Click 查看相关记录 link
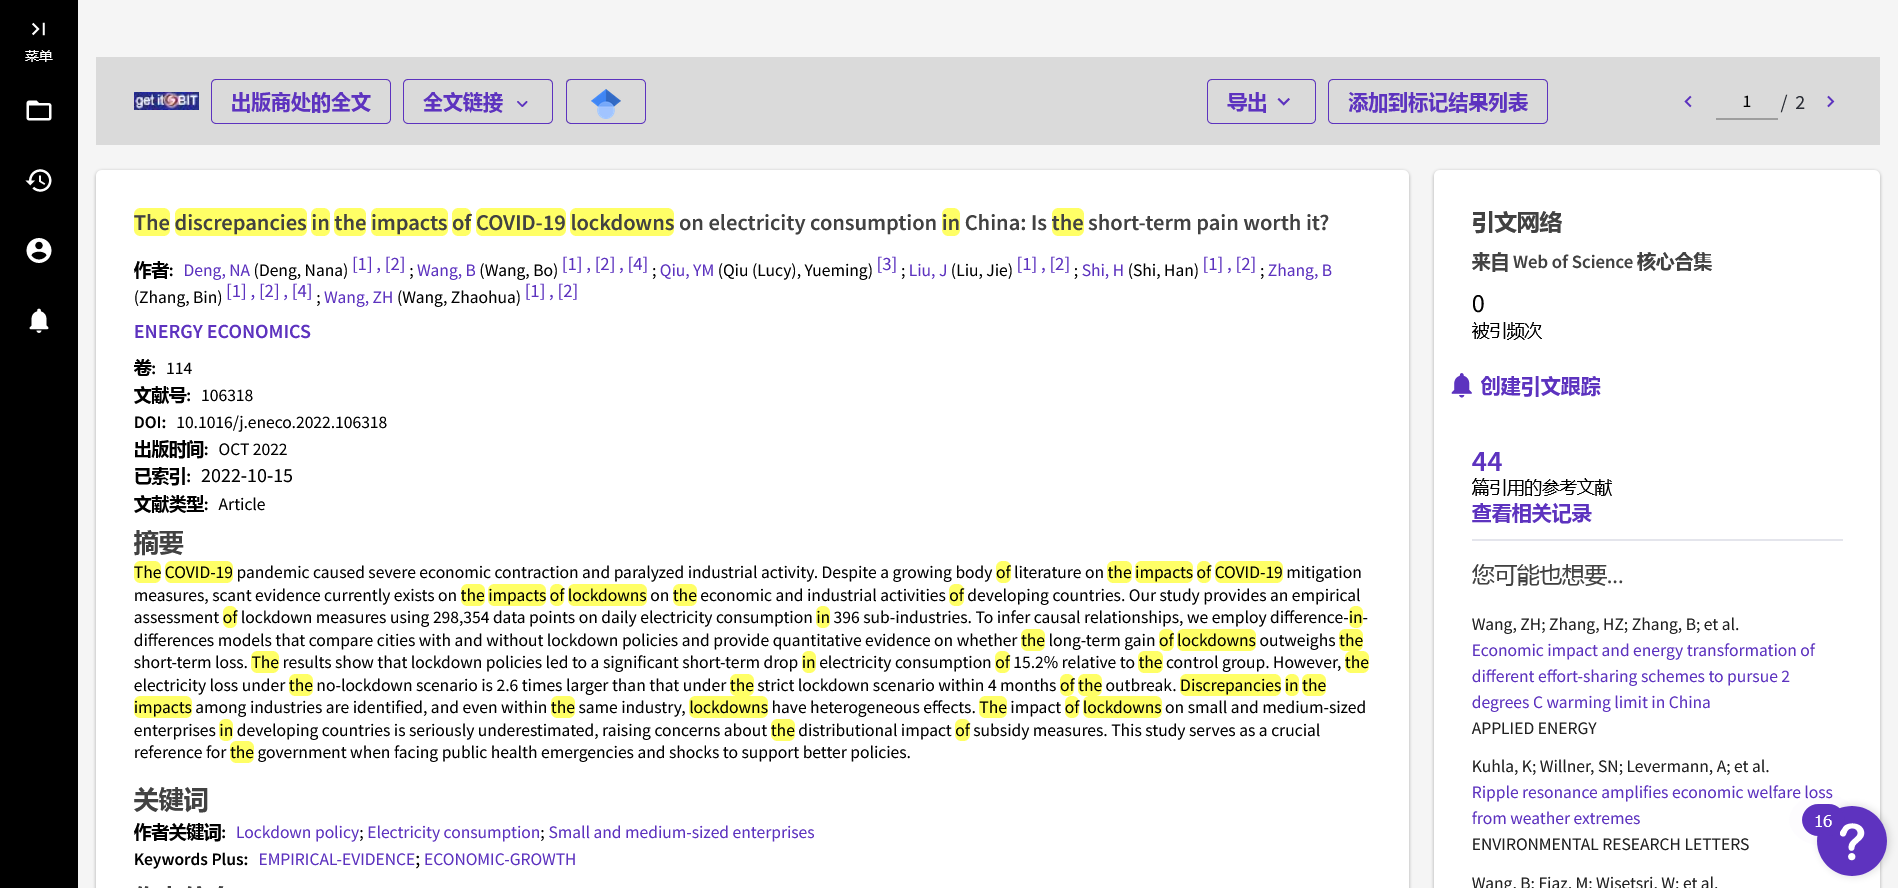 coord(1531,514)
